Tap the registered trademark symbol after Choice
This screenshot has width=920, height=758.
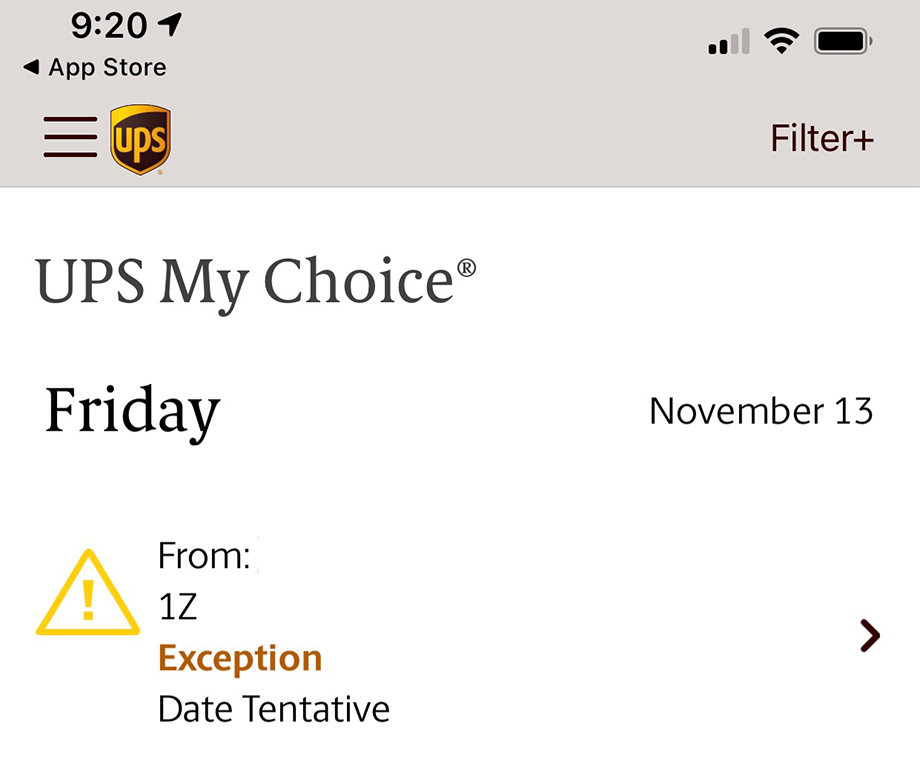(x=466, y=268)
